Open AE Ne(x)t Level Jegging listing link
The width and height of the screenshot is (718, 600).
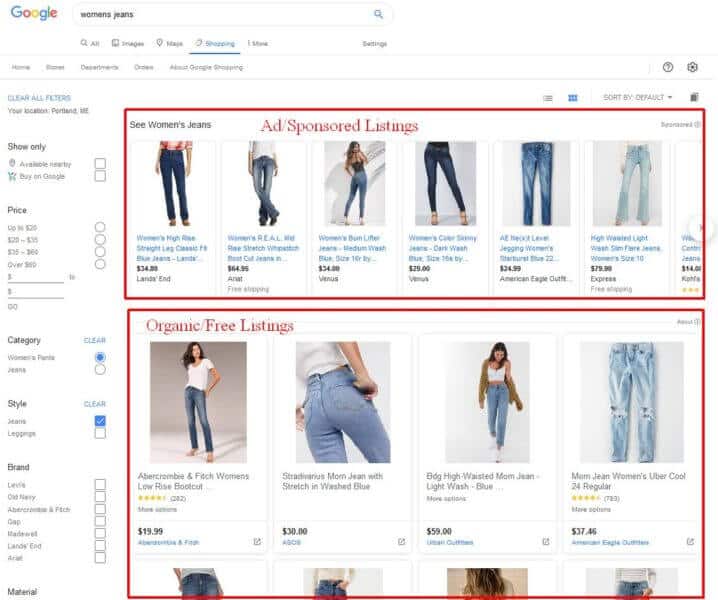(x=529, y=248)
